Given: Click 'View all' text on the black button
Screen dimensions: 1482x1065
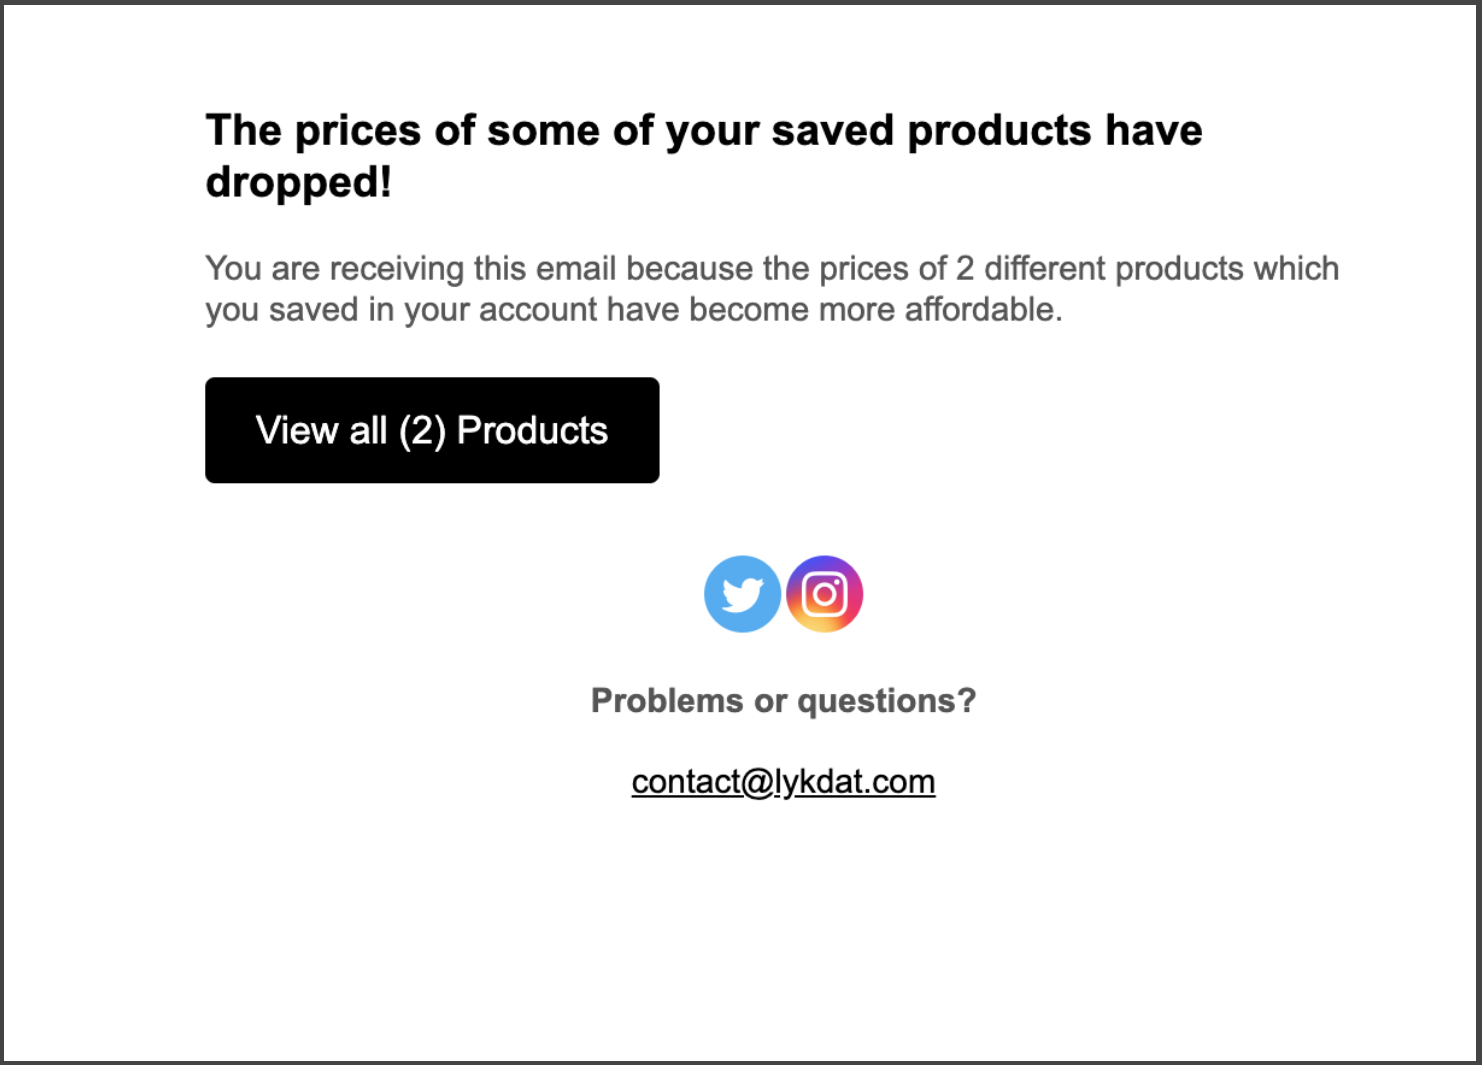Looking at the screenshot, I should point(321,431).
